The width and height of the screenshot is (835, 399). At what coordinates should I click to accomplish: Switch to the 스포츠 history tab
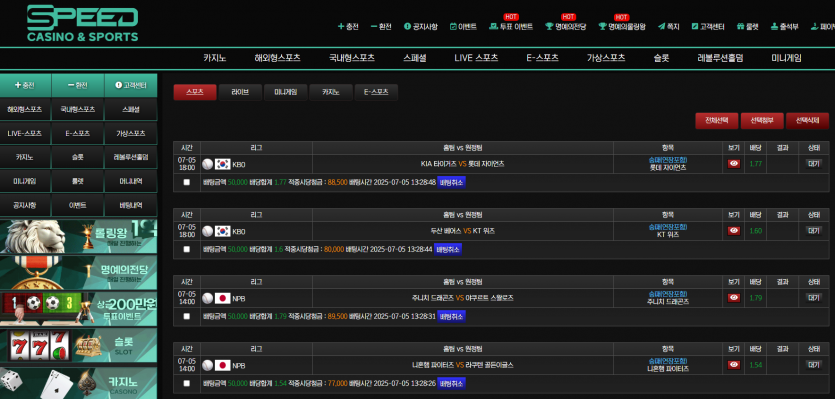195,92
